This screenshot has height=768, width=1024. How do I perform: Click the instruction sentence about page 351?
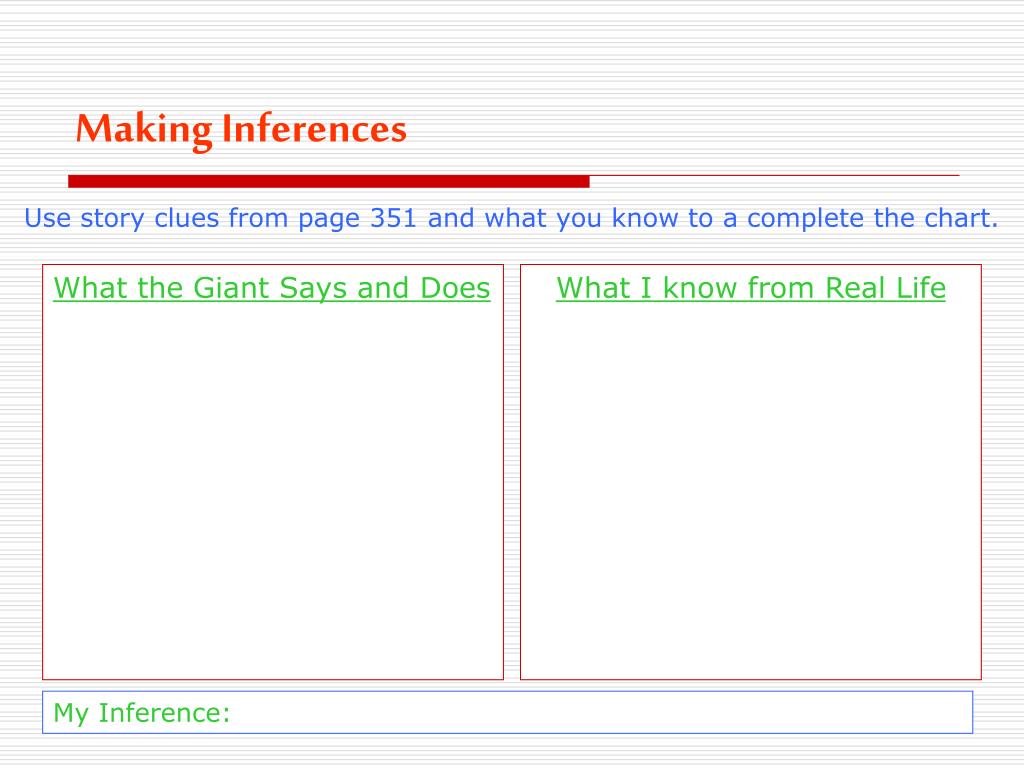click(x=511, y=219)
